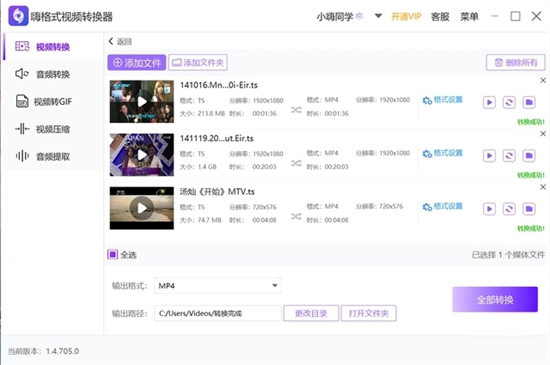Click the 1.4 GB size value
The height and width of the screenshot is (365, 550).
click(x=207, y=167)
